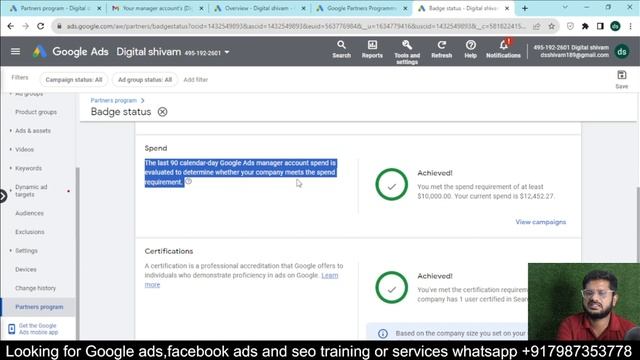Viewport: 640px width, 360px height.
Task: Open the account selector dropdown arrow
Action: 227,52
